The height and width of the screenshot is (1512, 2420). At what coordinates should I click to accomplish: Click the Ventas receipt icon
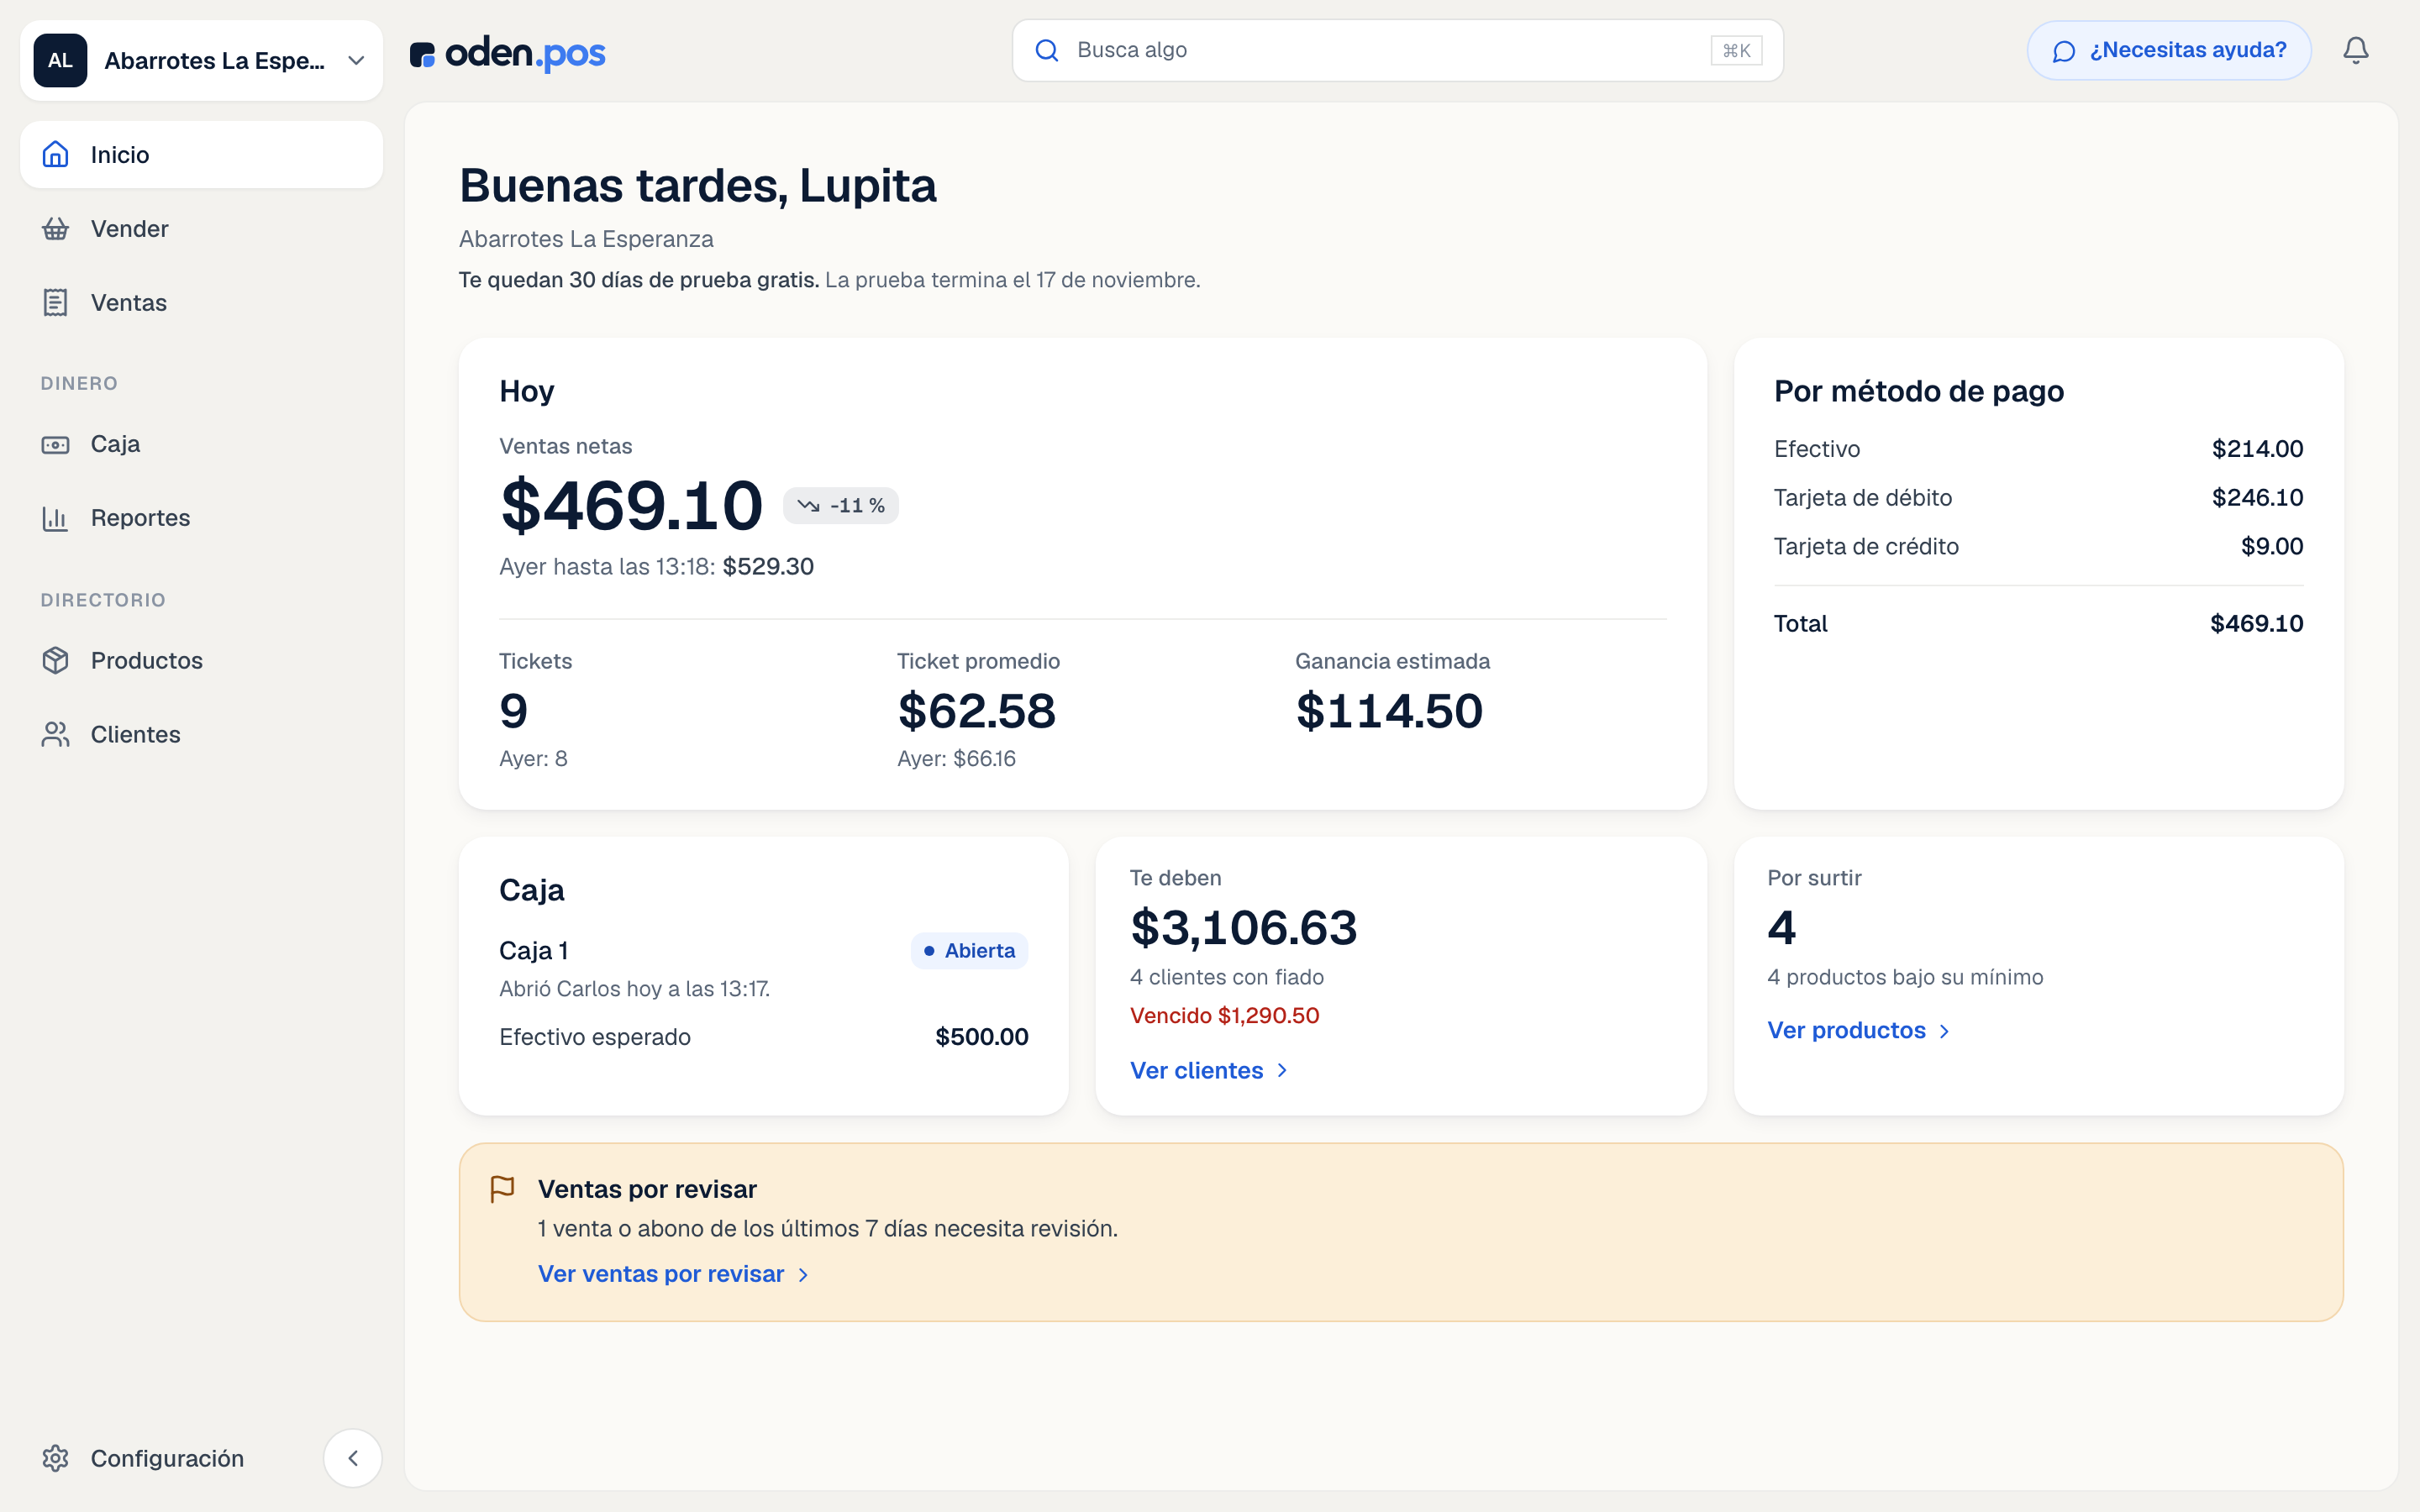[x=56, y=303]
